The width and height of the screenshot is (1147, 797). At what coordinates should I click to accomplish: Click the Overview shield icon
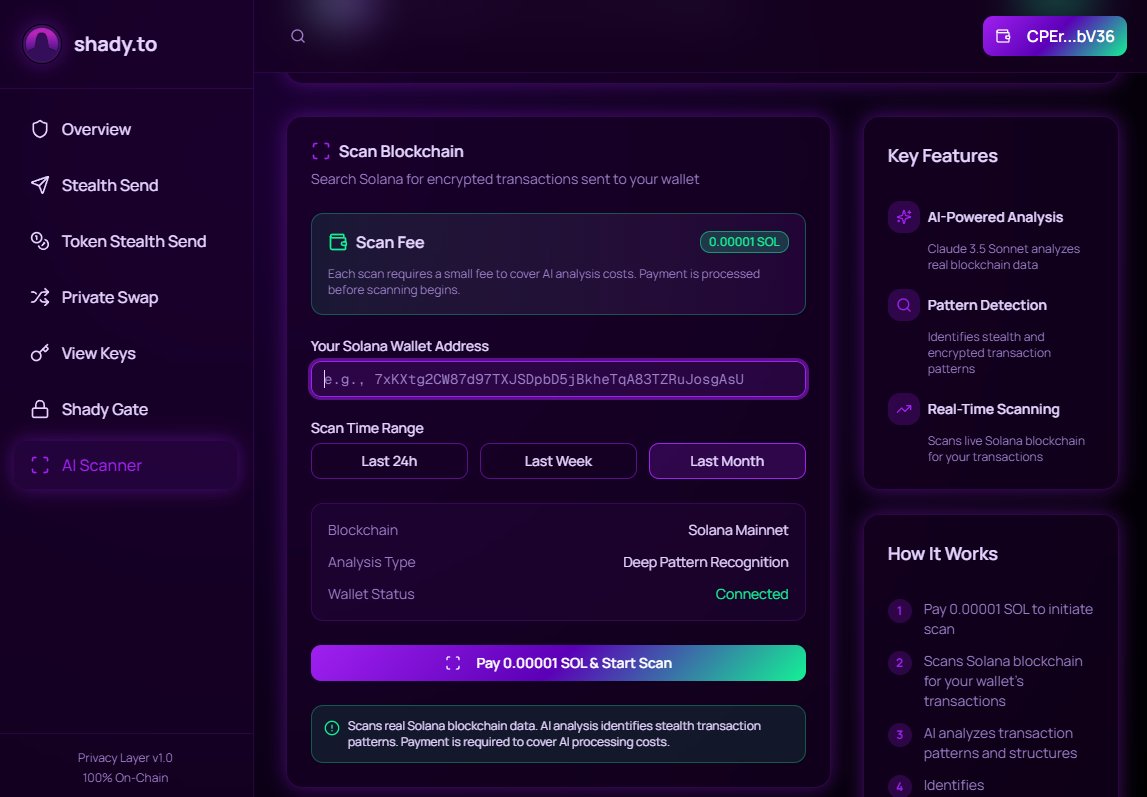(40, 129)
